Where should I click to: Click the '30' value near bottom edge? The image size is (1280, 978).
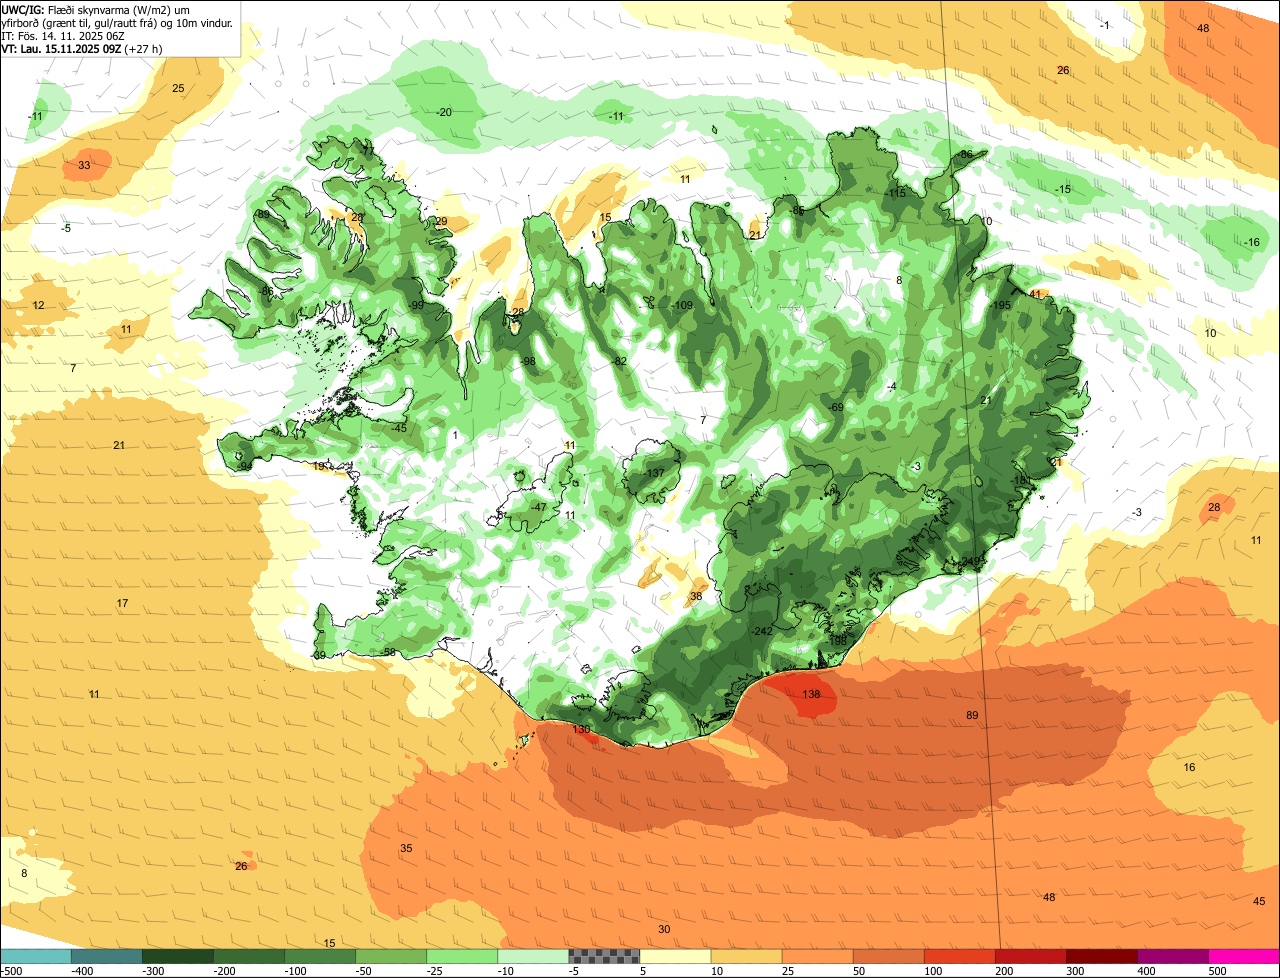664,929
